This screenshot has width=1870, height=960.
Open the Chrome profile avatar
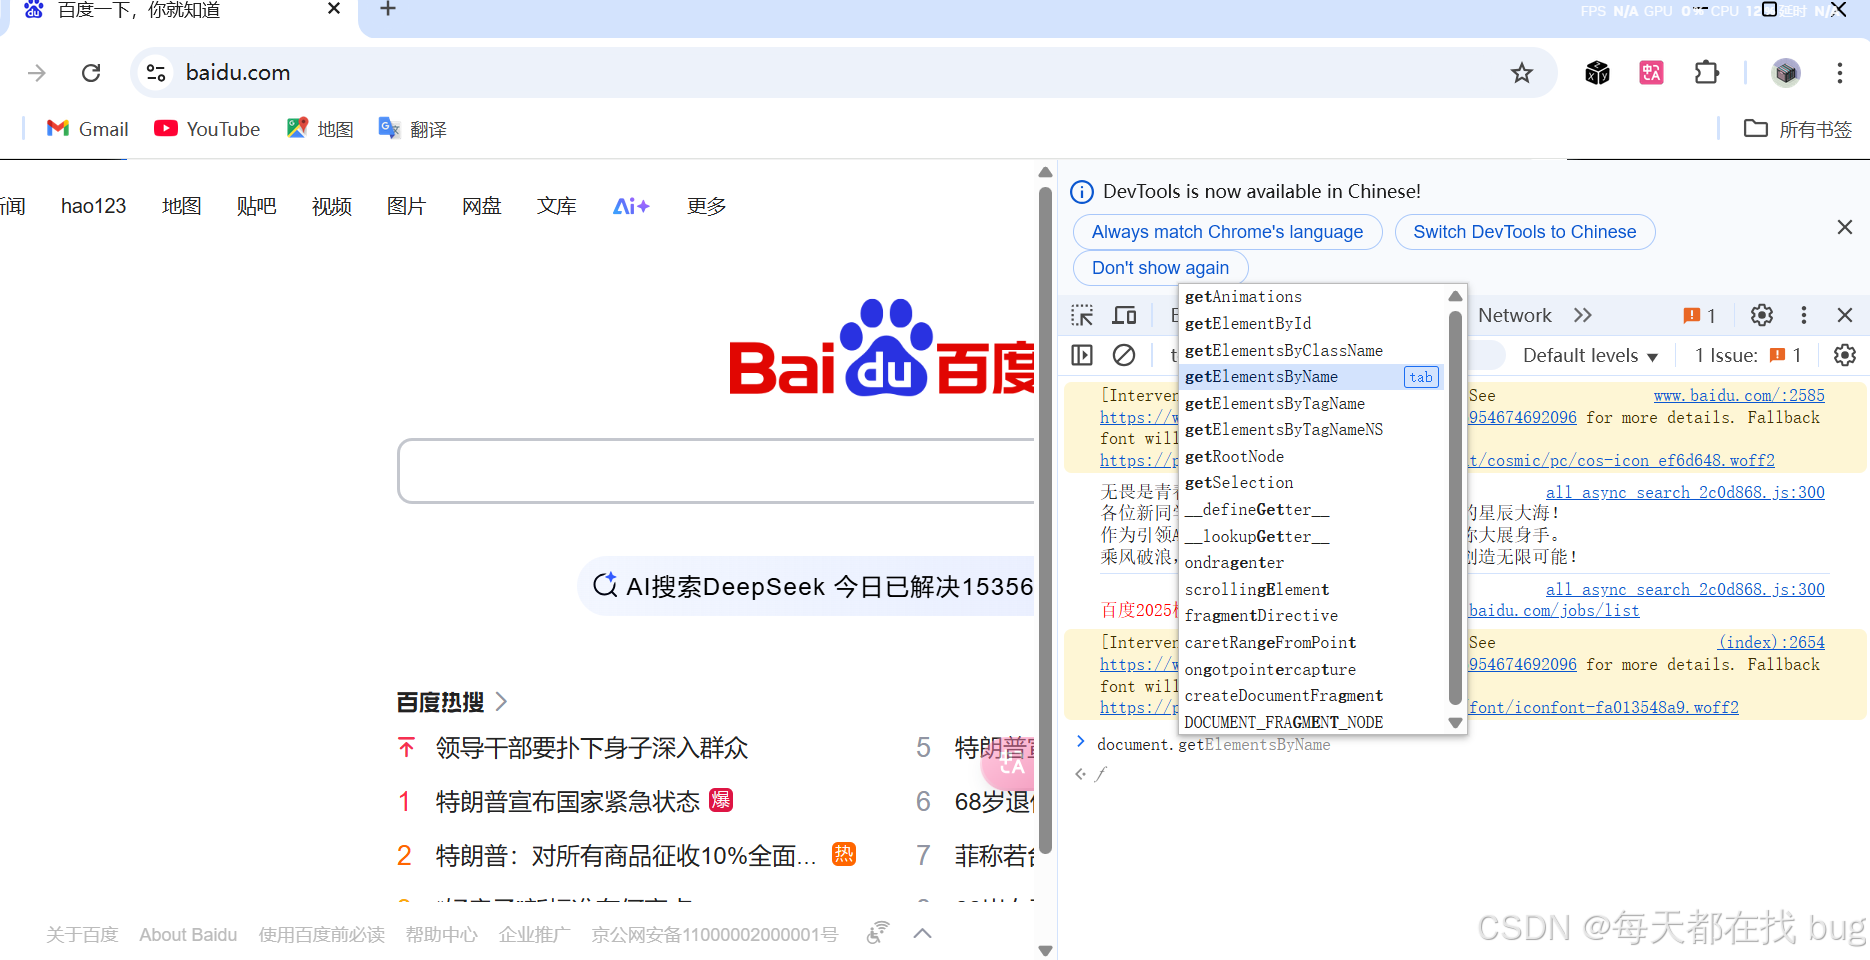coord(1786,73)
